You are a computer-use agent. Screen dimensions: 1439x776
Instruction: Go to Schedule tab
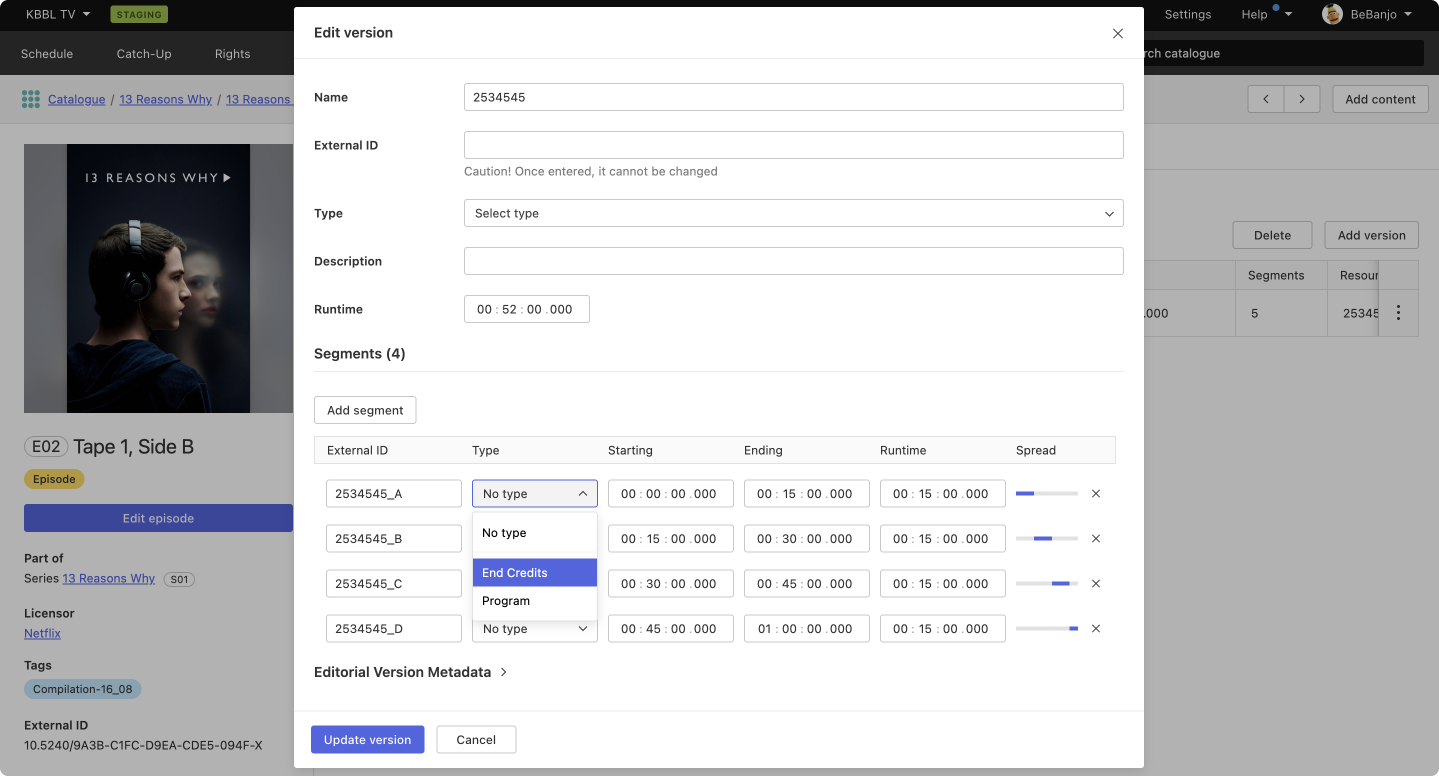click(47, 54)
